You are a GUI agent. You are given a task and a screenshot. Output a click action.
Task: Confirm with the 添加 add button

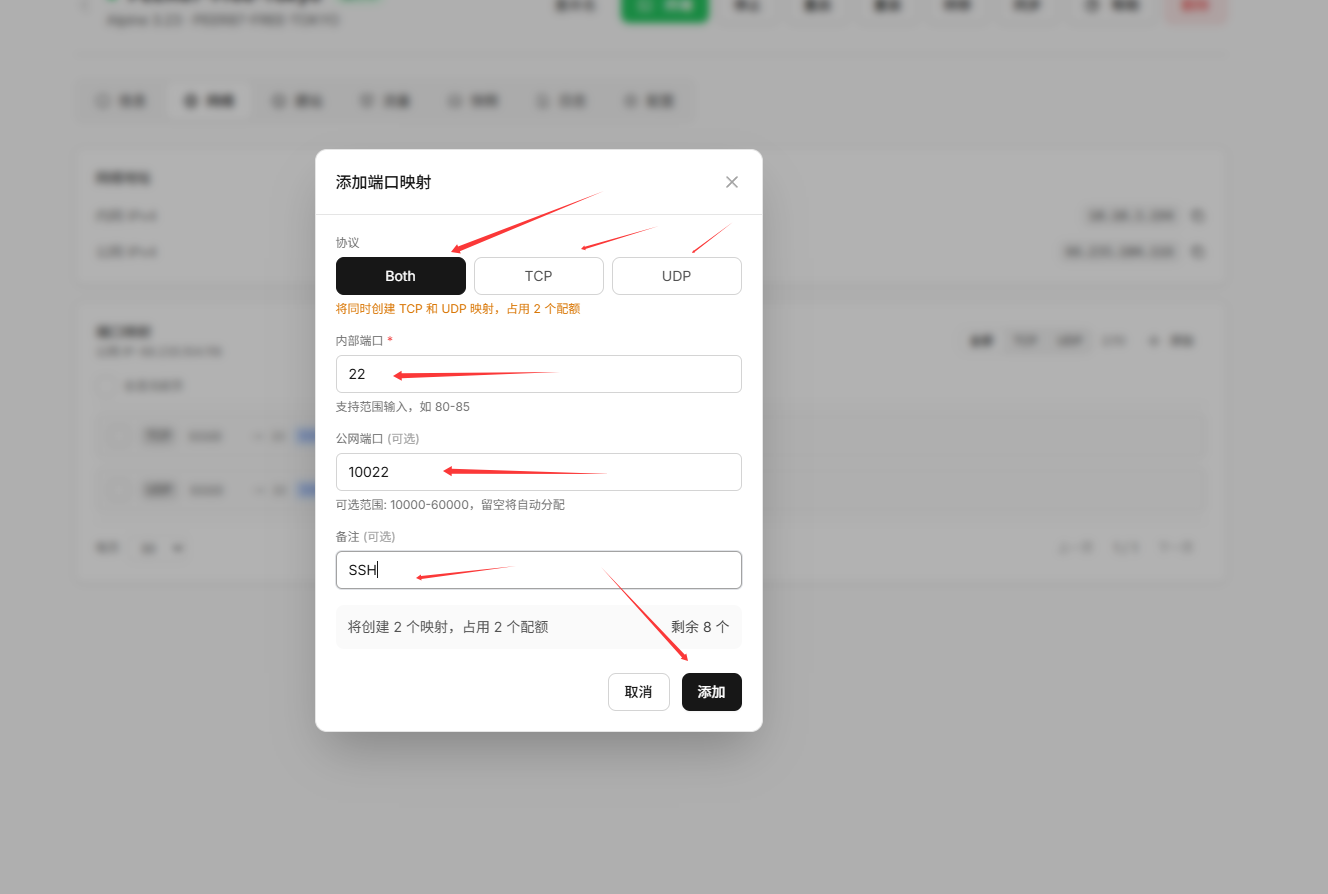click(x=711, y=692)
